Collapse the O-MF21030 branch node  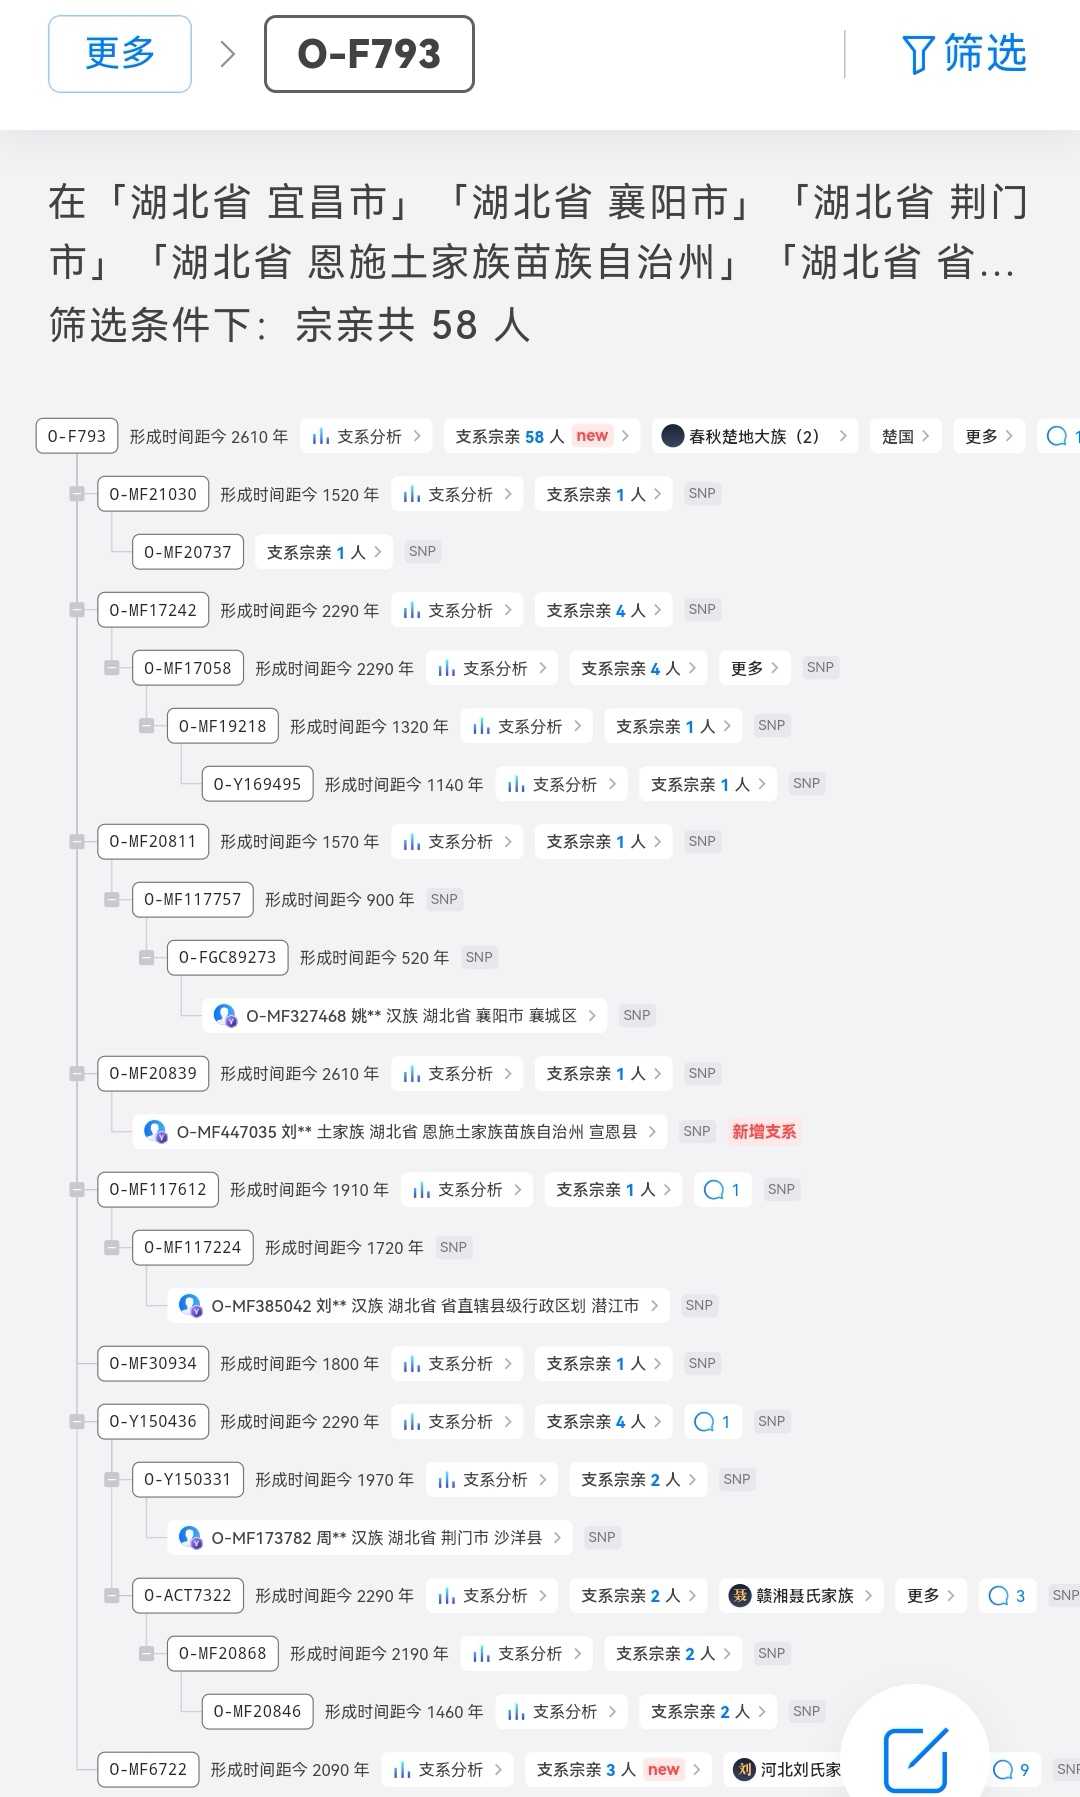[x=77, y=494]
